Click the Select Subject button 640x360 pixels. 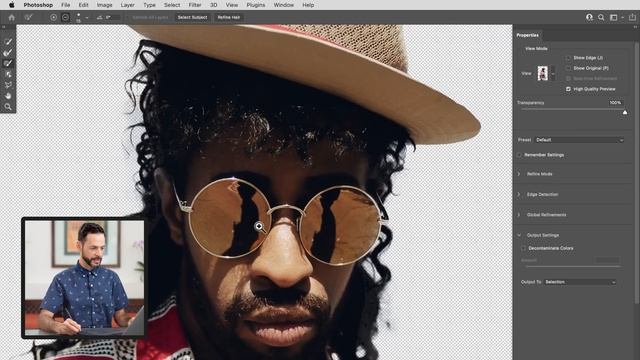coord(192,17)
